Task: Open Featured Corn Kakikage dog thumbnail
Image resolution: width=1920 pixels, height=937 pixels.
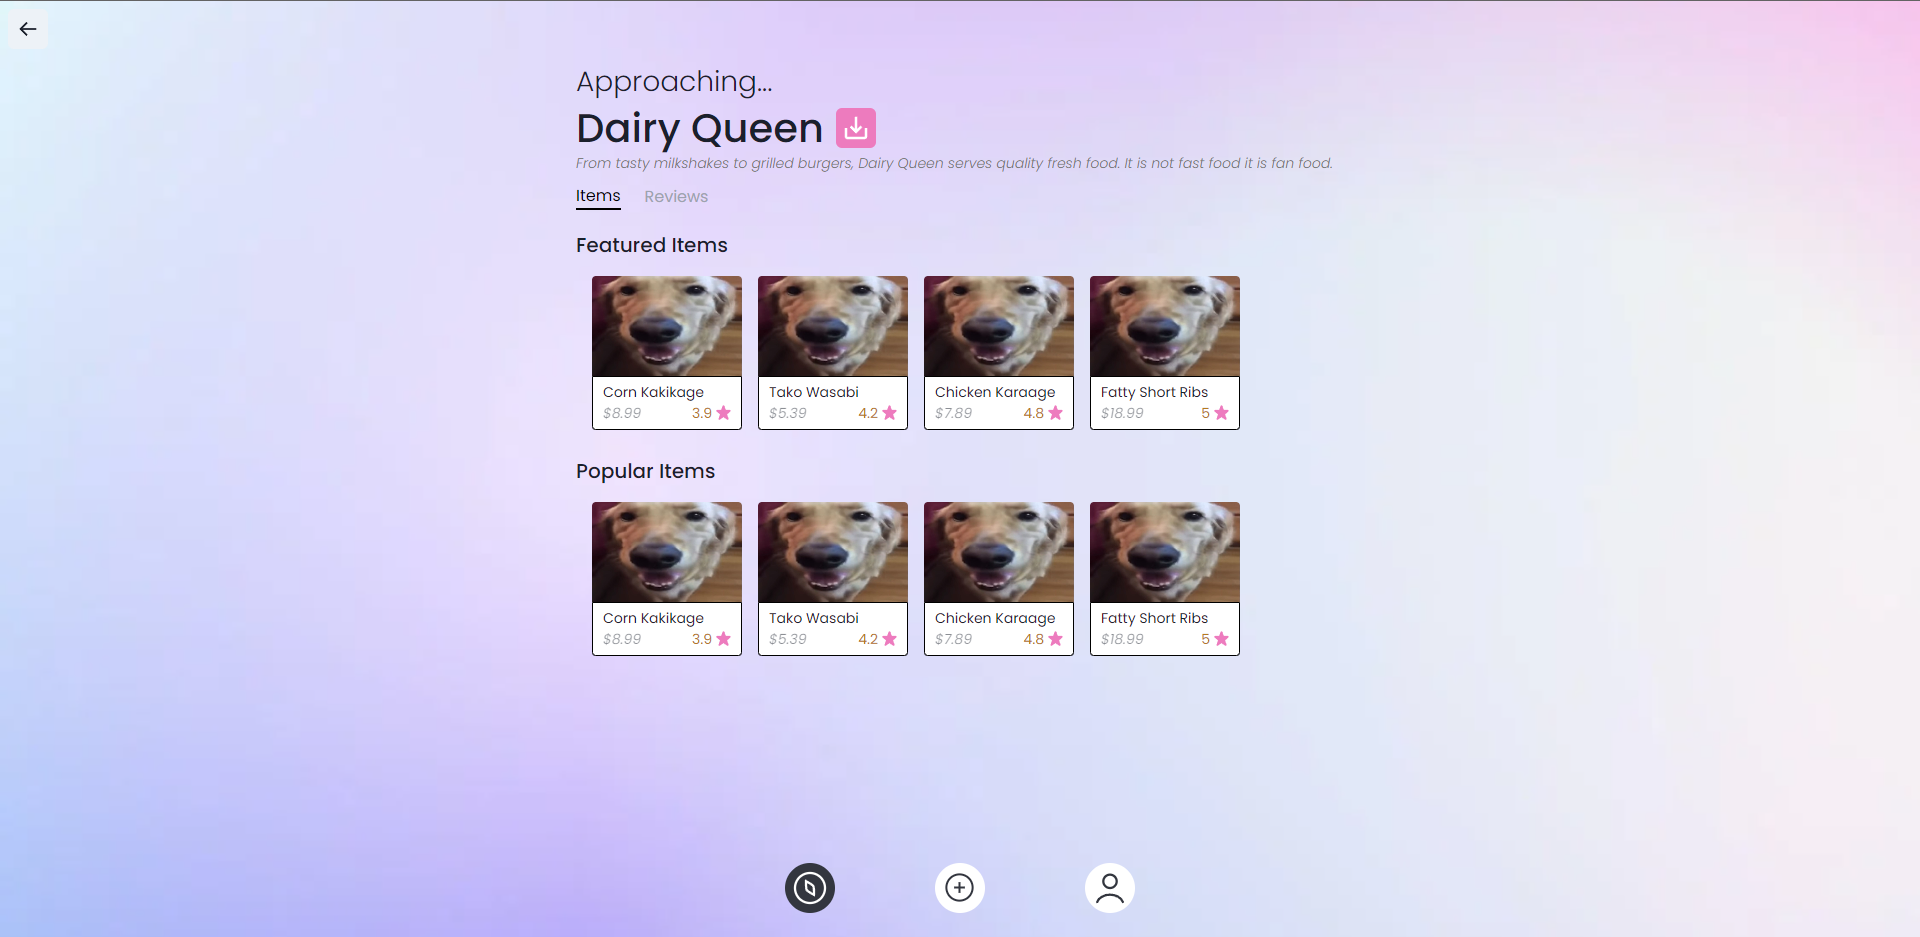Action: (667, 326)
